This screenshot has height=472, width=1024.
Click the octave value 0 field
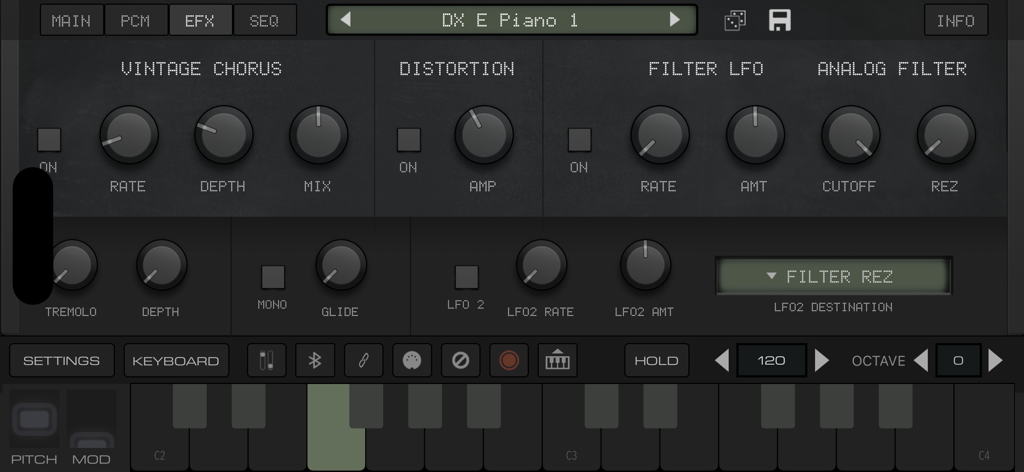point(958,360)
